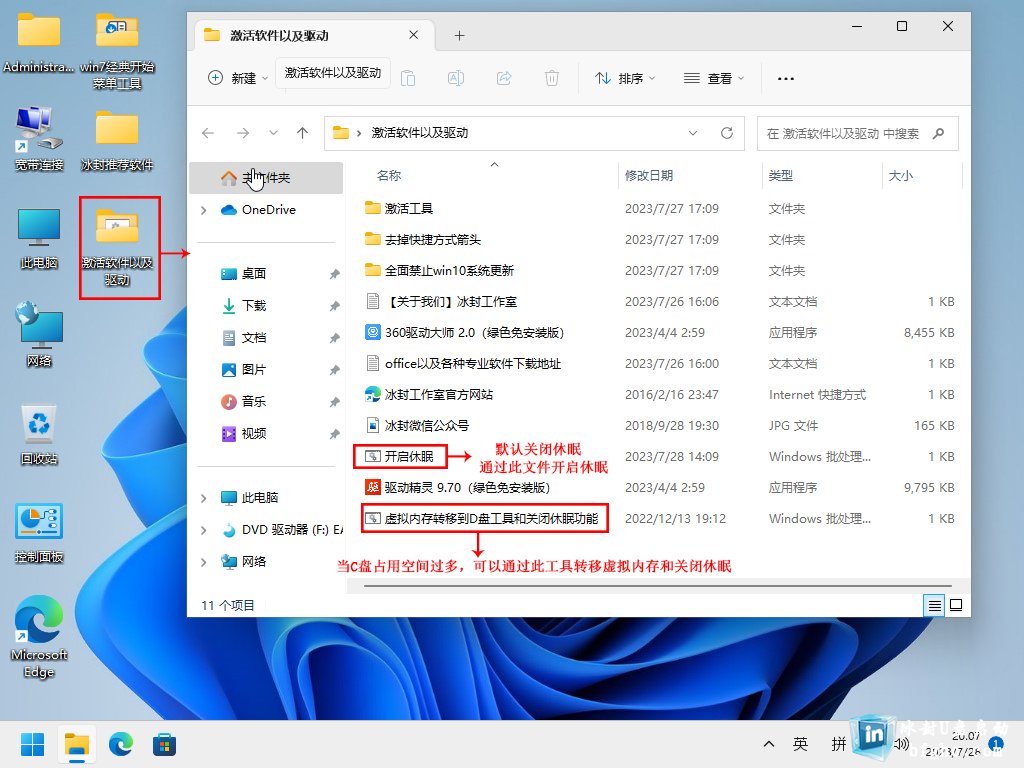
Task: Open 音乐 in quick access
Action: point(253,402)
